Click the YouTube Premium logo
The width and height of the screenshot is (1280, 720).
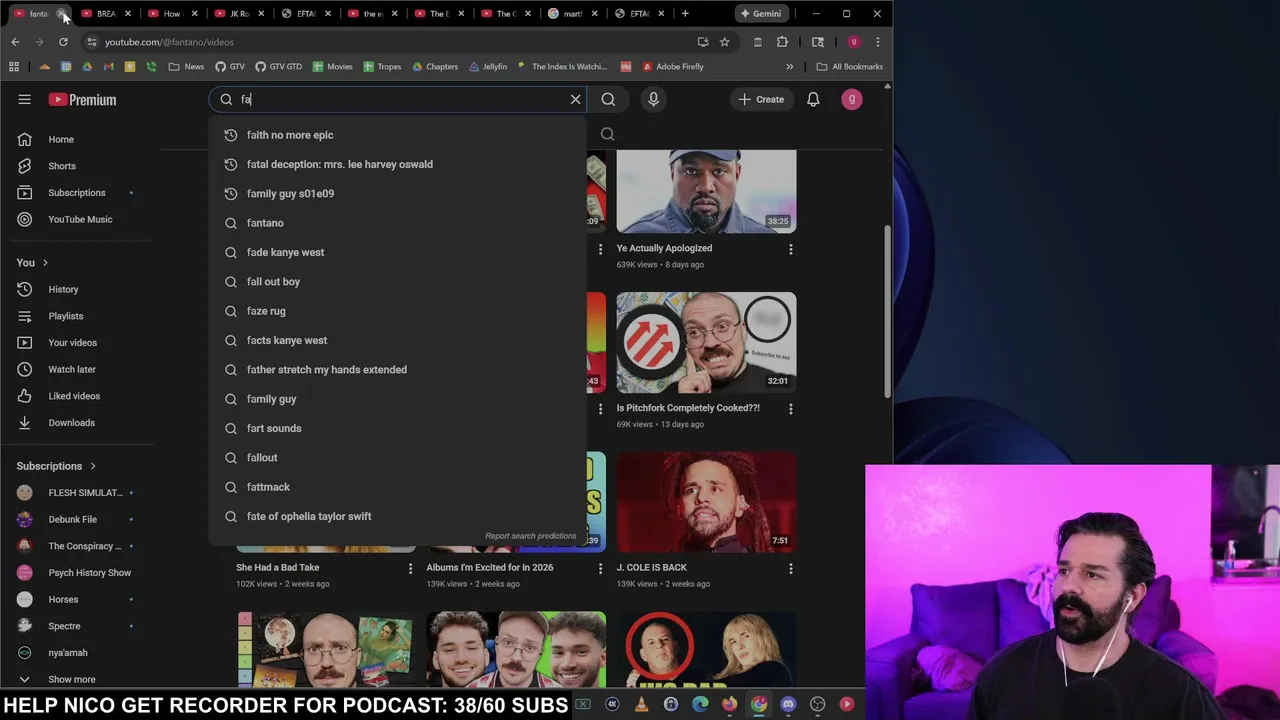[82, 99]
